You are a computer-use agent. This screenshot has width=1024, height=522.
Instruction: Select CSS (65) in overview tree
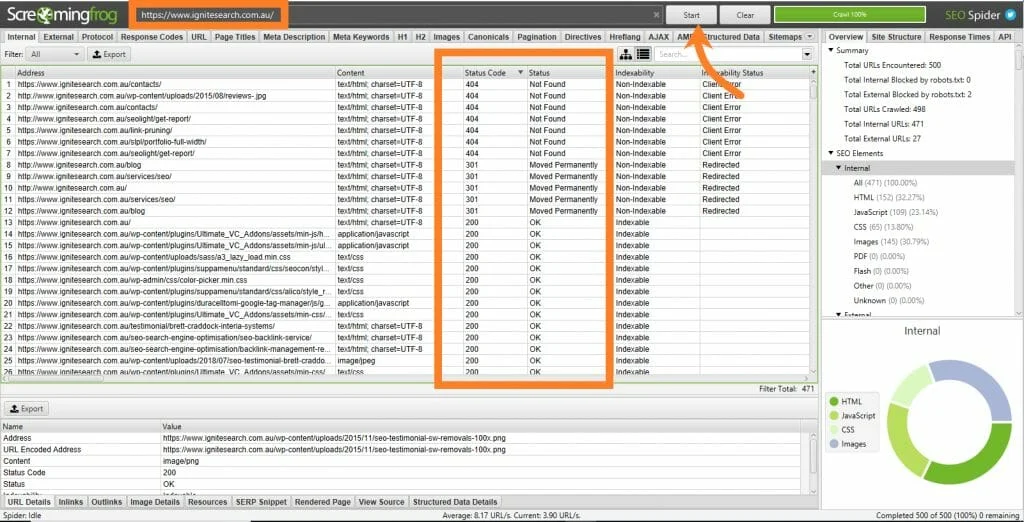(885, 227)
